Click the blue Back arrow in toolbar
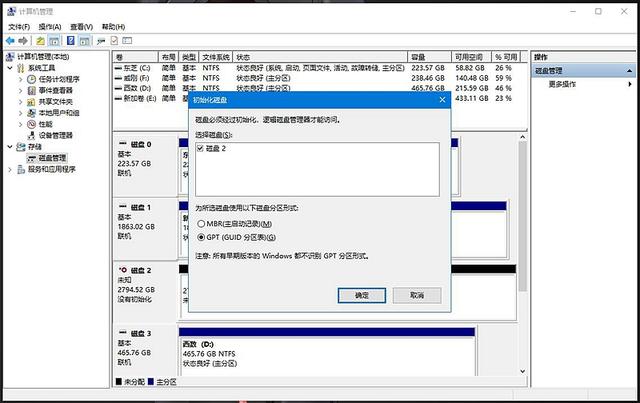This screenshot has width=640, height=403. 10,41
